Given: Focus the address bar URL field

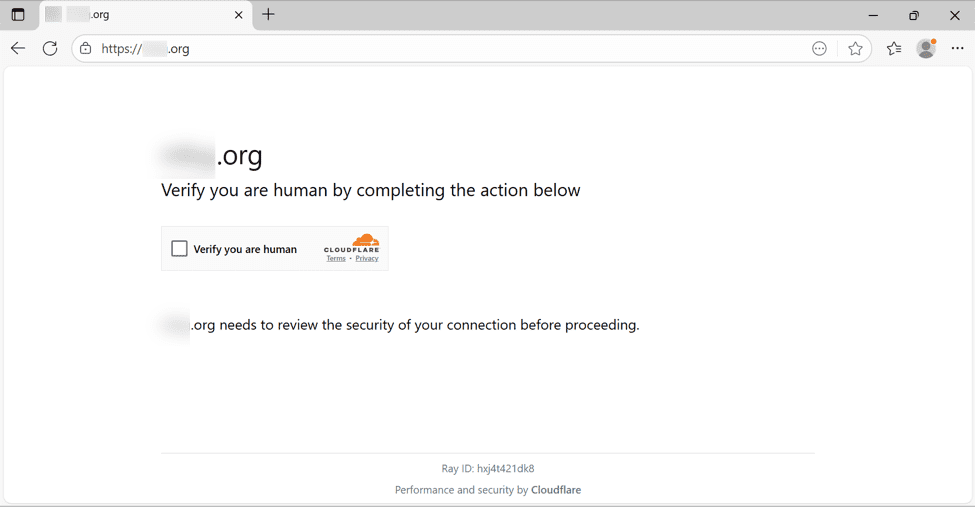Looking at the screenshot, I should [450, 49].
